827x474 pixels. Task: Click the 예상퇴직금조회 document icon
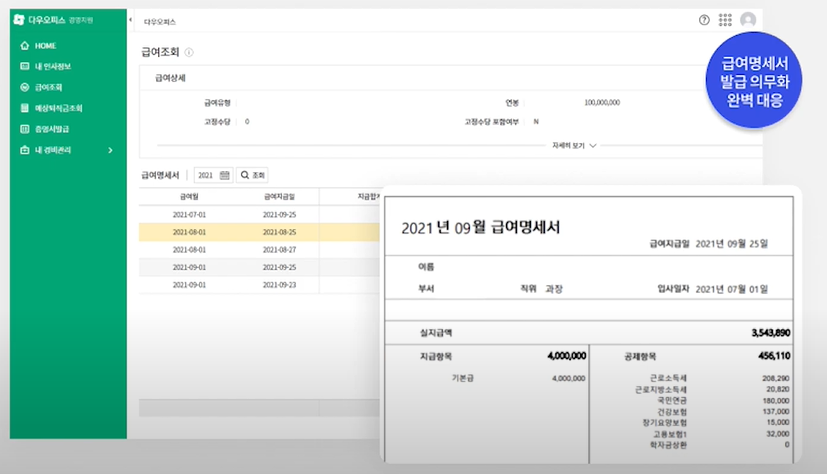pyautogui.click(x=24, y=108)
